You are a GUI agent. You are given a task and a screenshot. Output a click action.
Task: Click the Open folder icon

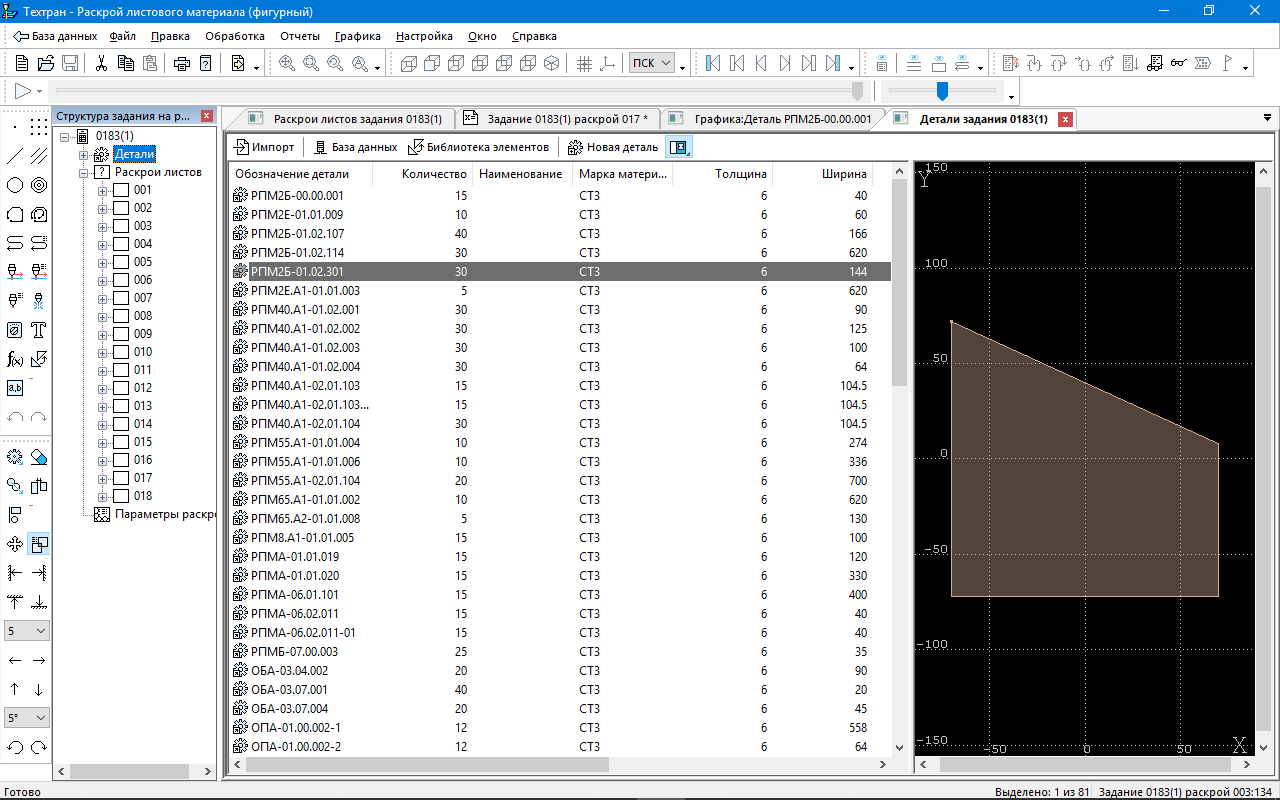(x=46, y=64)
